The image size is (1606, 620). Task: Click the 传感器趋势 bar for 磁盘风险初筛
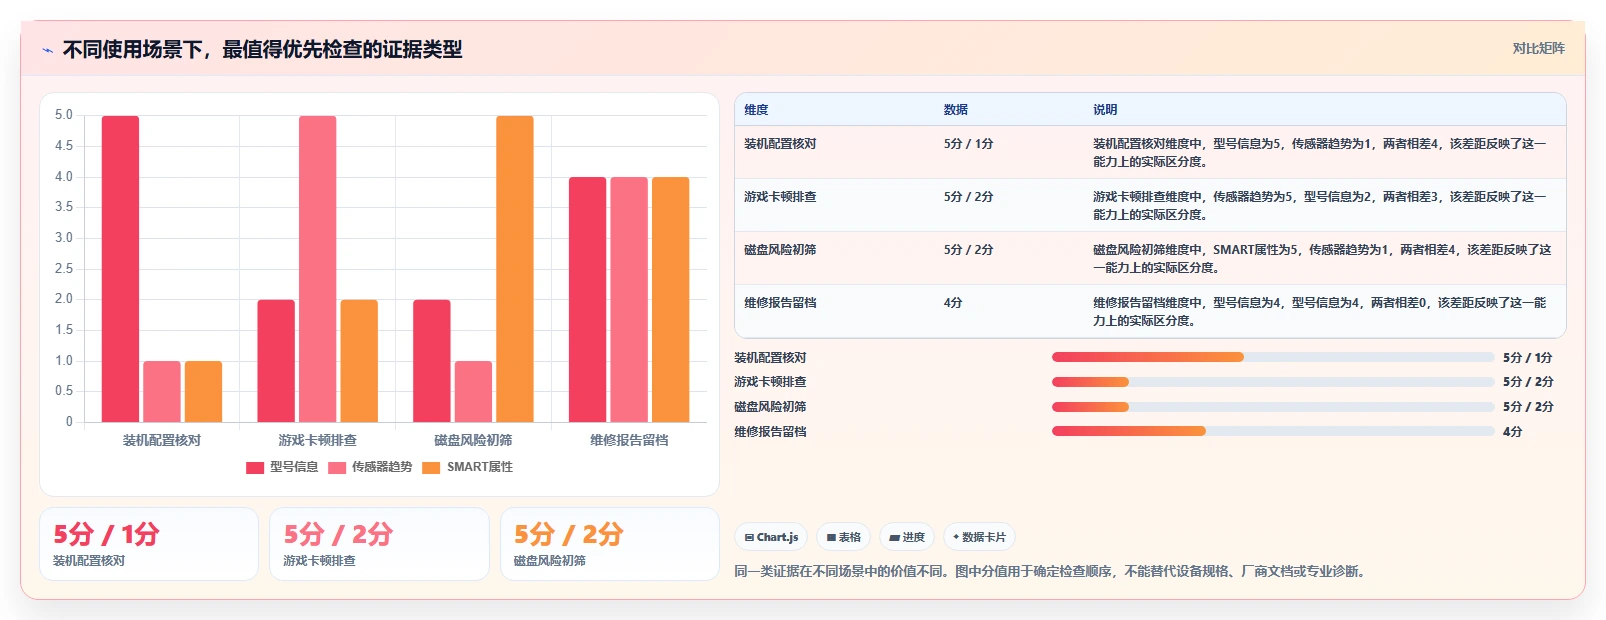[473, 391]
